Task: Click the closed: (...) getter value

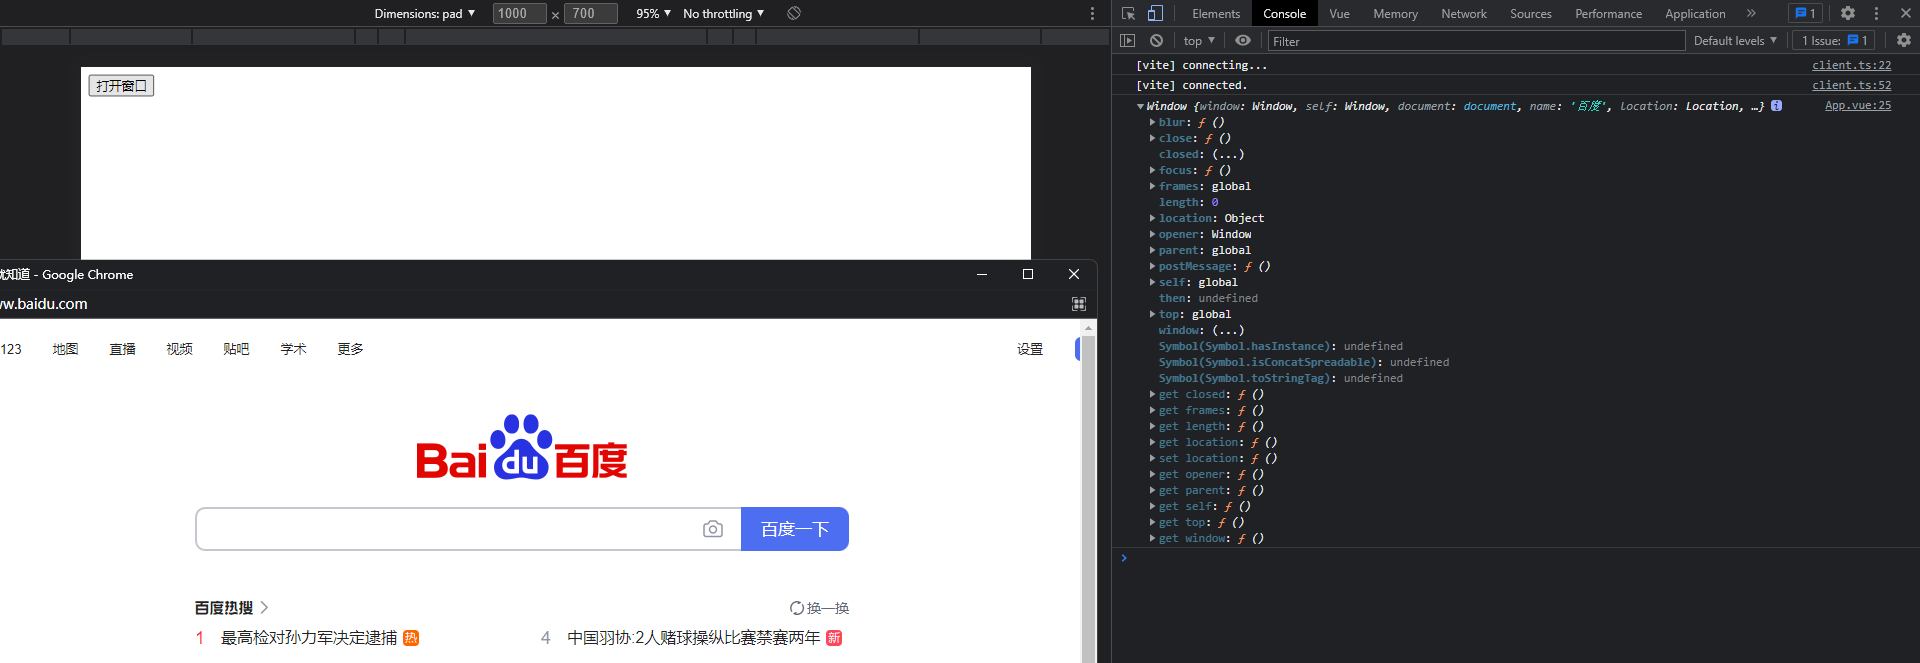Action: [1228, 154]
